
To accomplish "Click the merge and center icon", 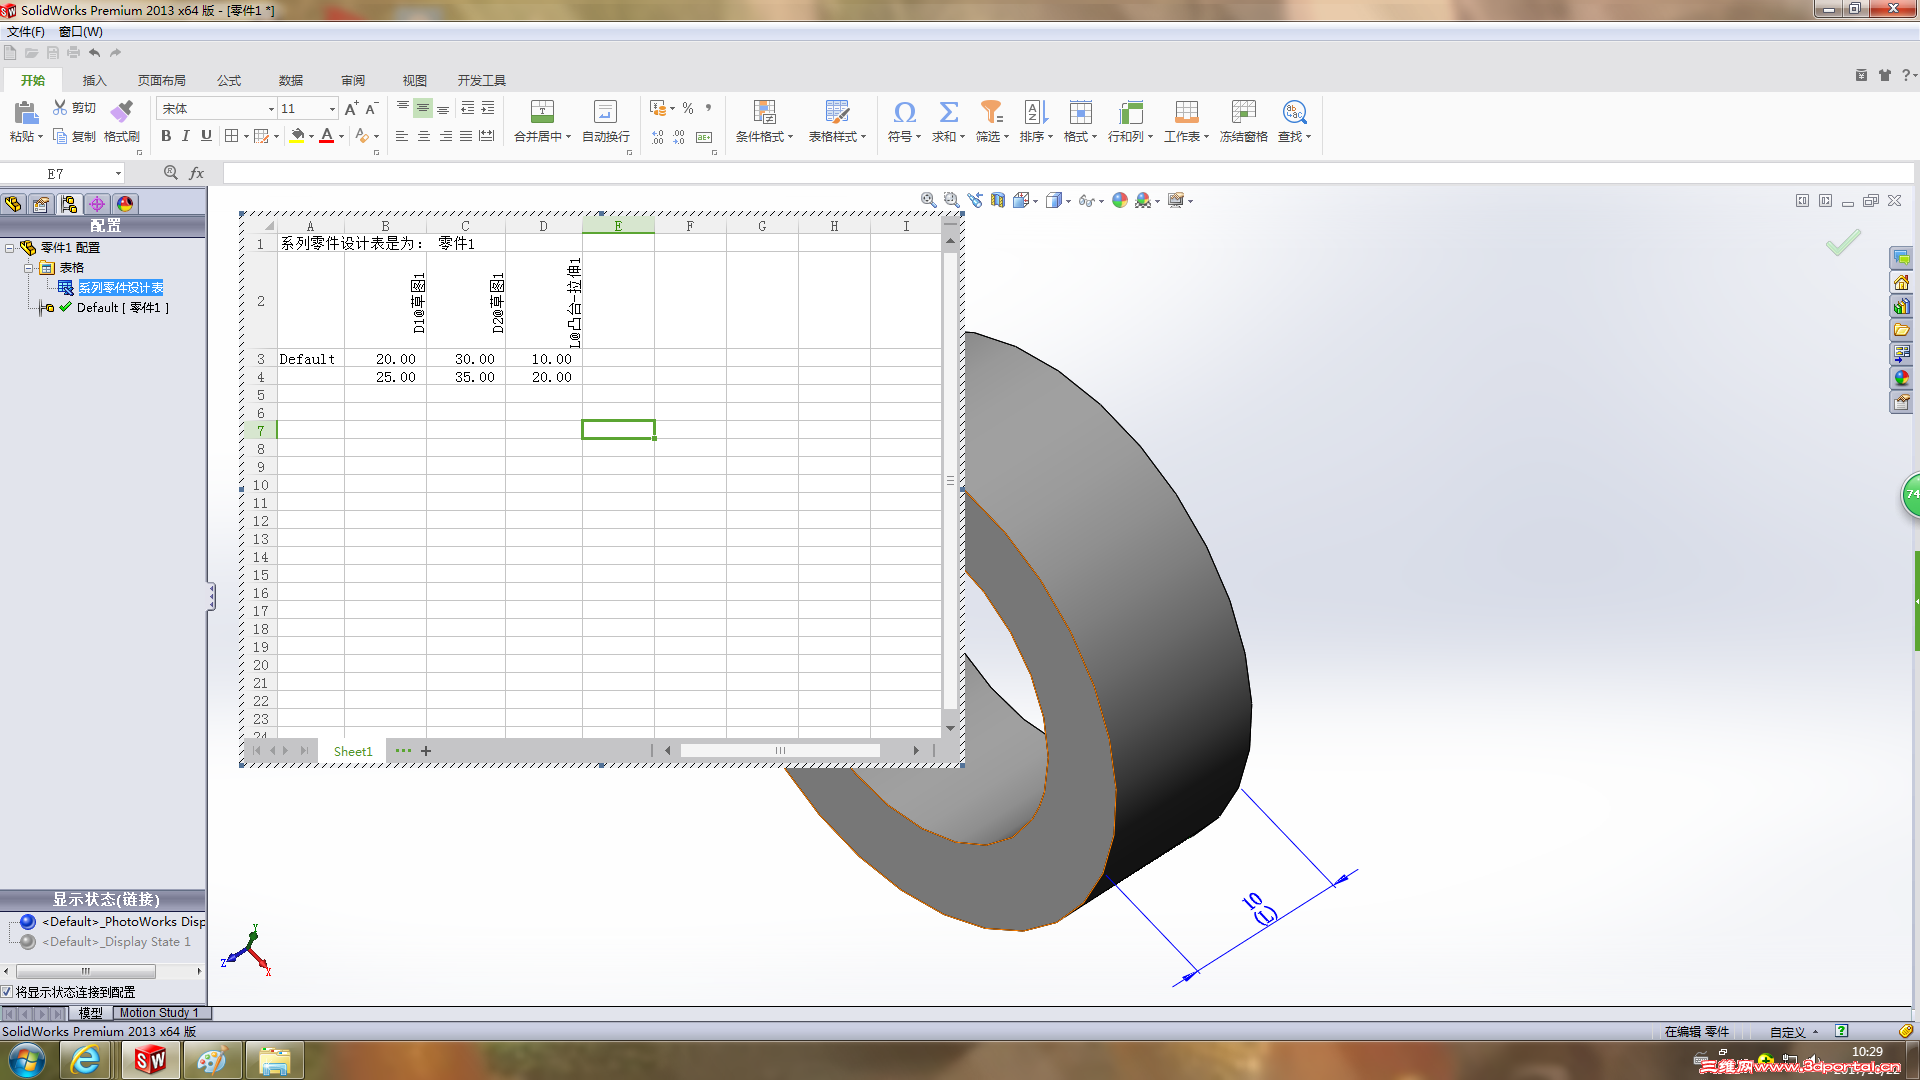I will pyautogui.click(x=542, y=111).
